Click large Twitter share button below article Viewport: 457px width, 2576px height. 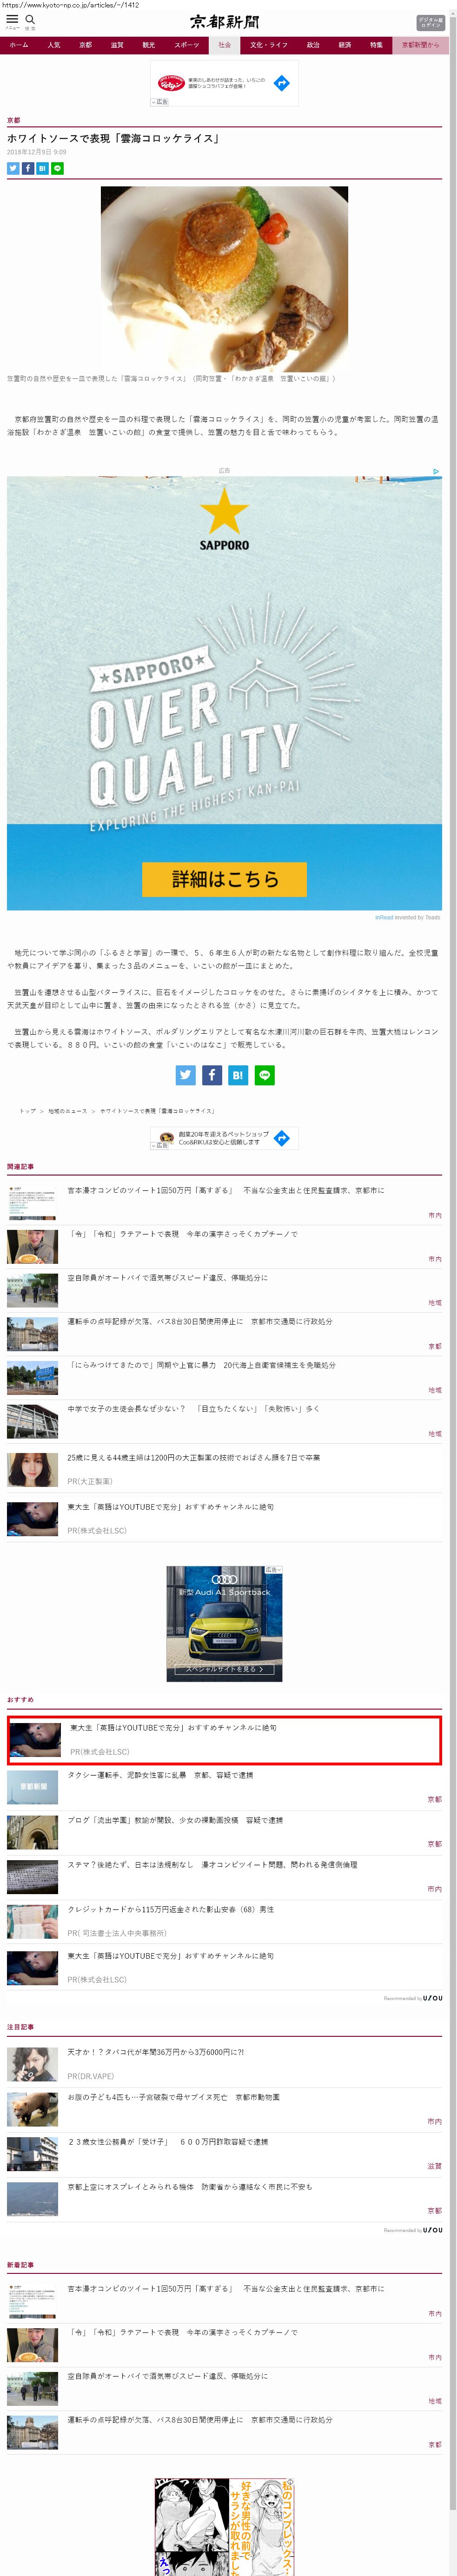click(186, 1075)
